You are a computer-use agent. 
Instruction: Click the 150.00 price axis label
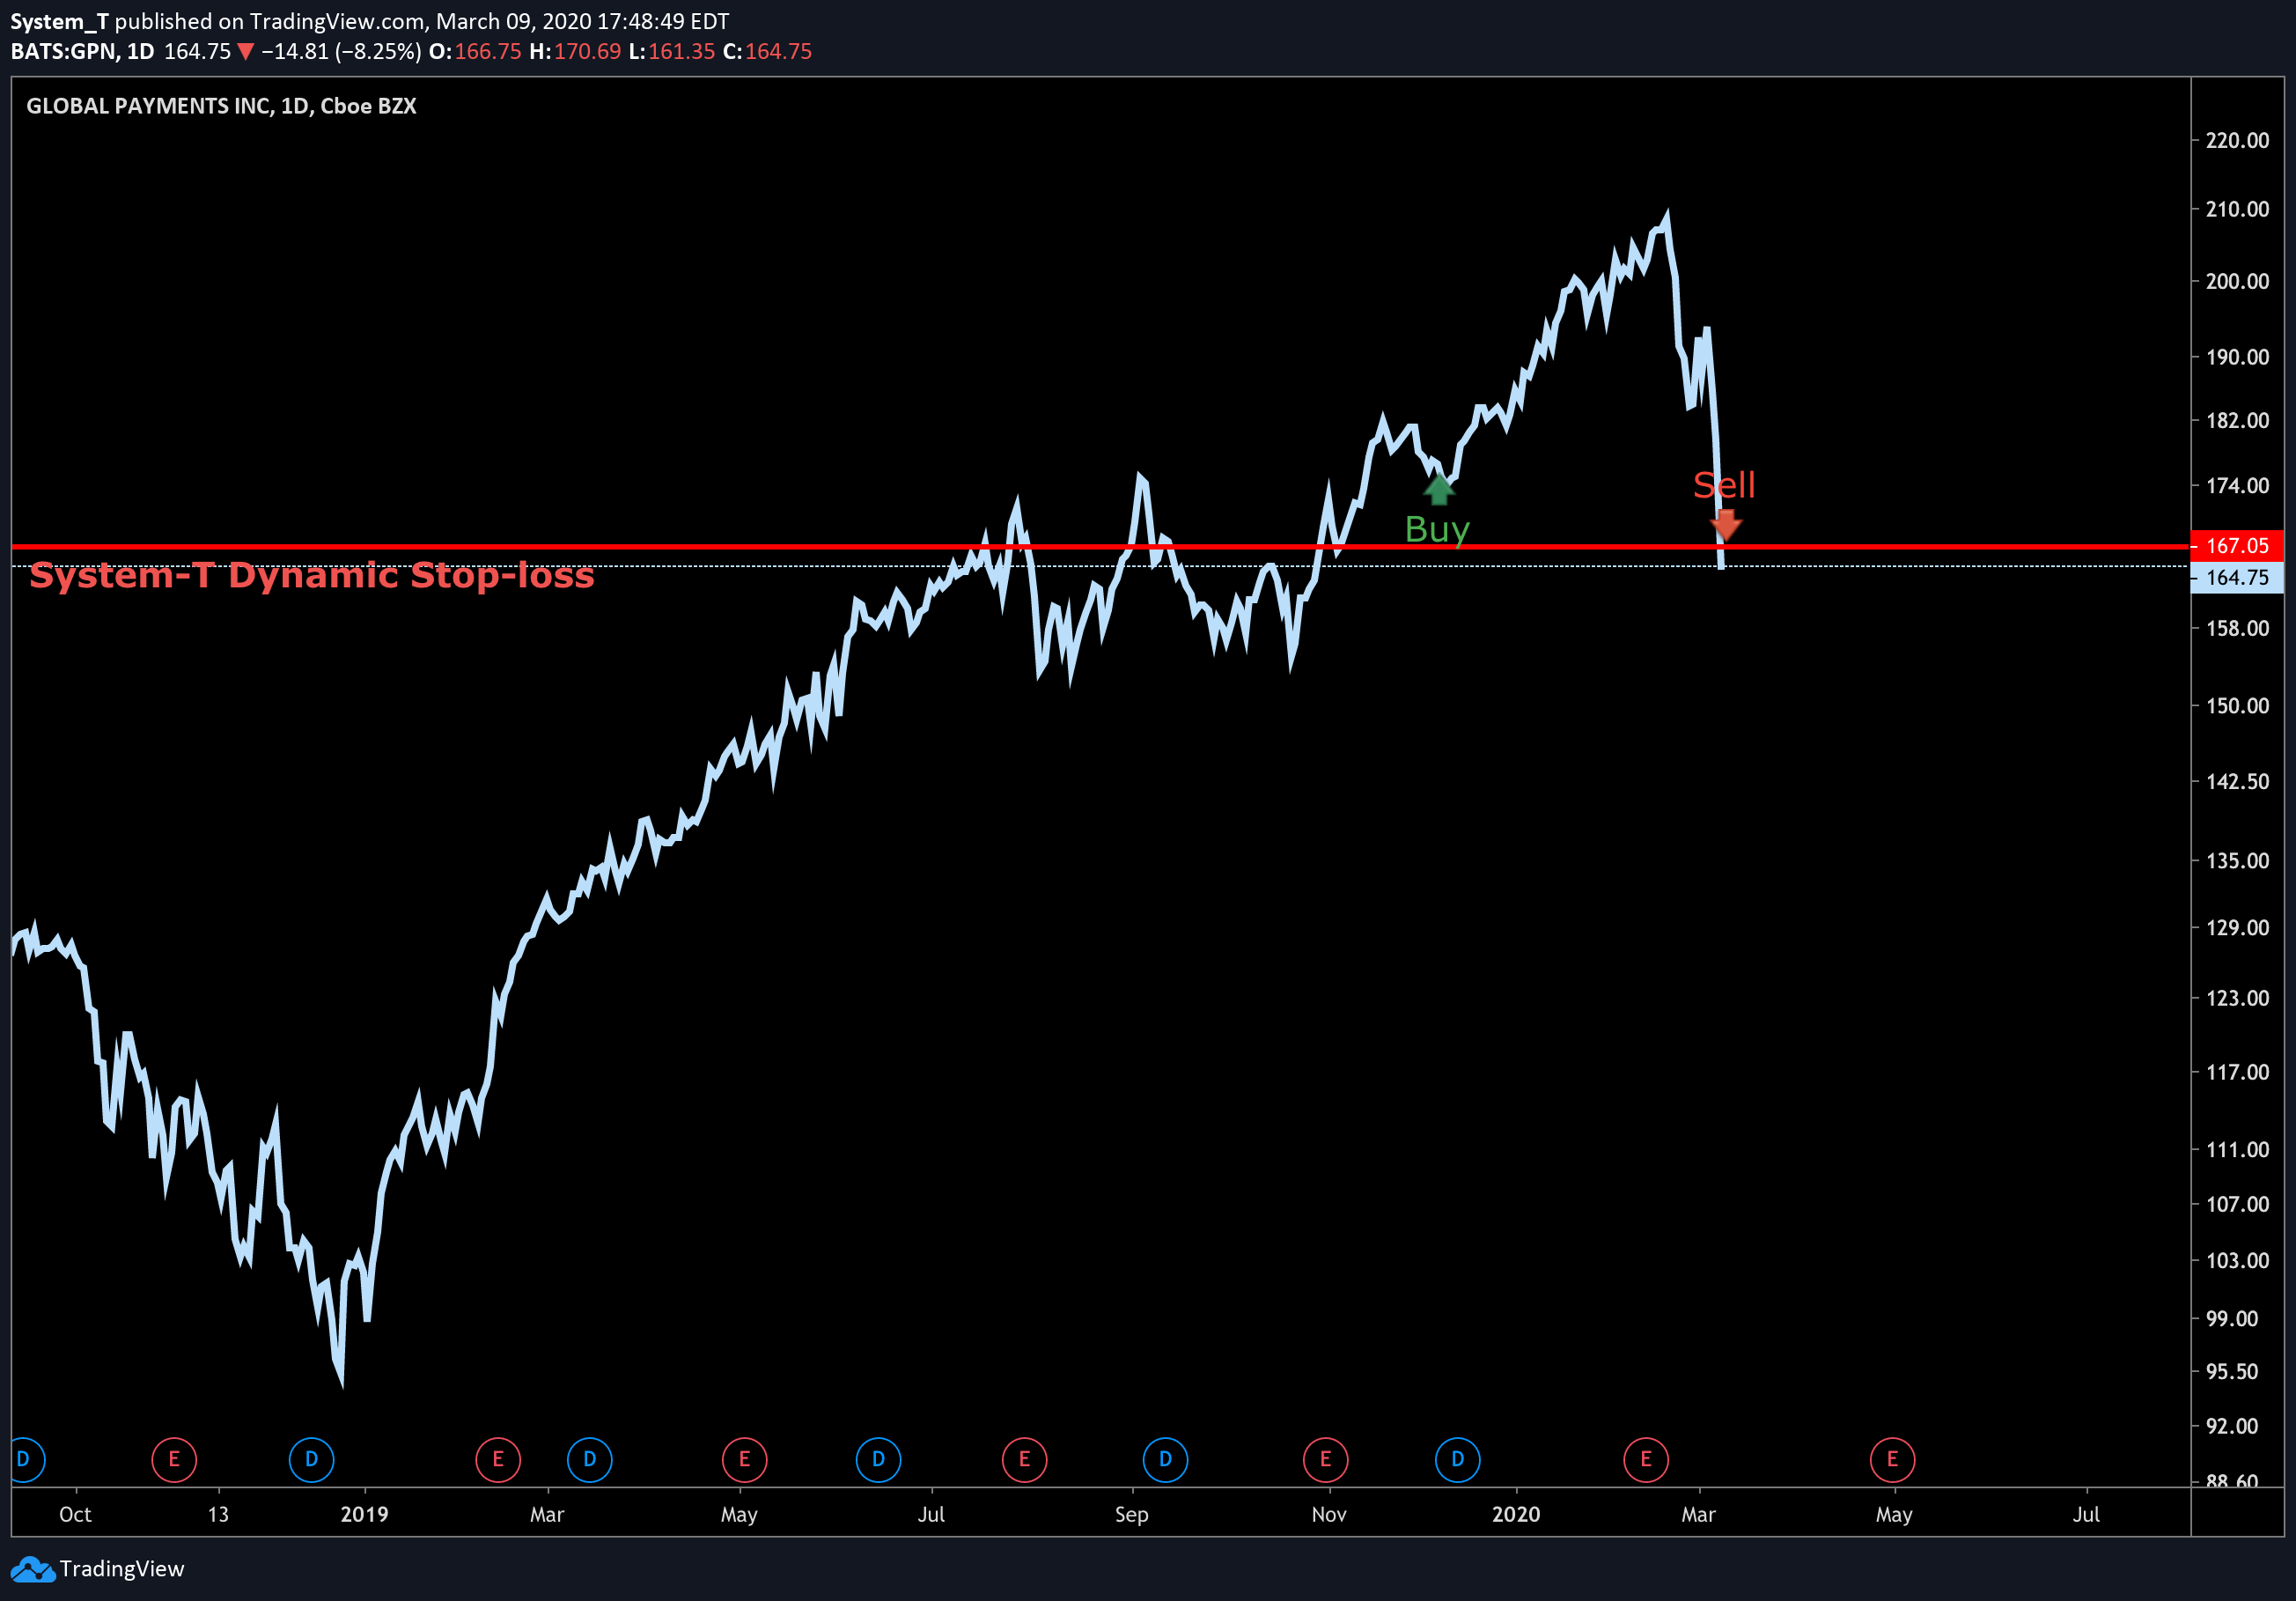2237,706
